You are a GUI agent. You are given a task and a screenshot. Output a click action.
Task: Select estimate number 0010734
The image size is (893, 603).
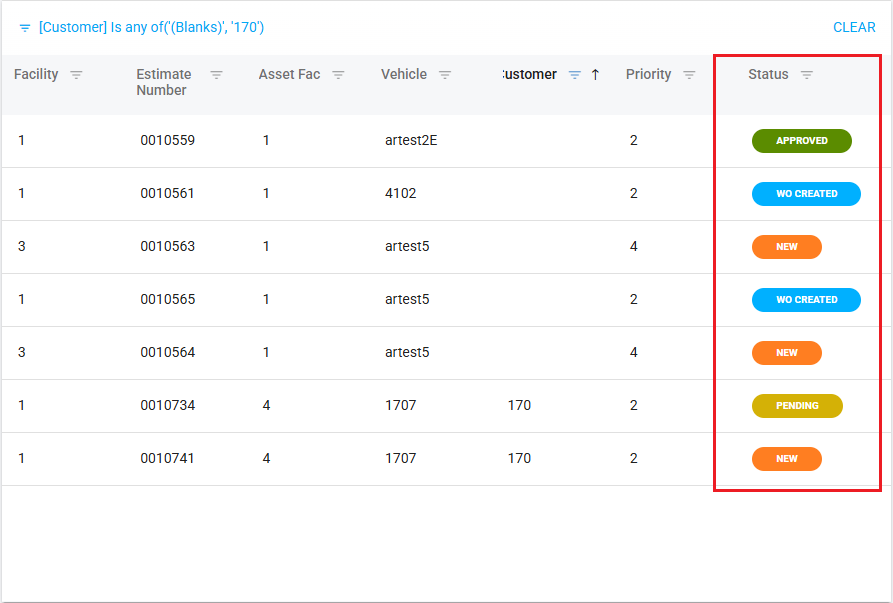pyautogui.click(x=167, y=406)
